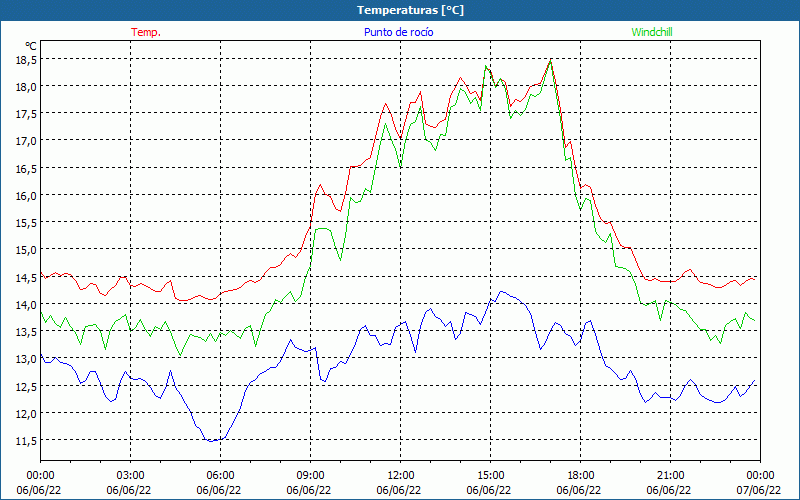Click the 15,5 y-axis value

click(x=27, y=223)
